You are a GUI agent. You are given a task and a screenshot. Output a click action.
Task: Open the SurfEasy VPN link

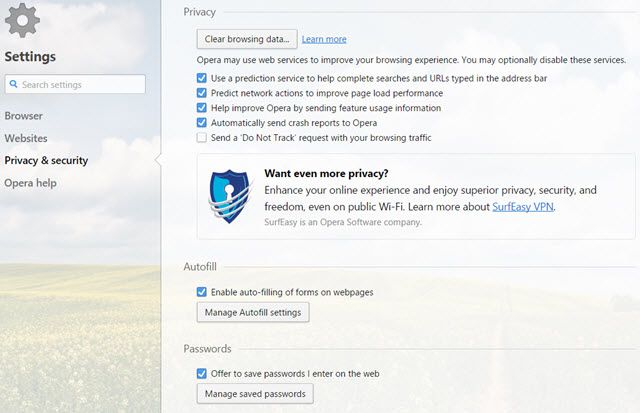[x=523, y=208]
